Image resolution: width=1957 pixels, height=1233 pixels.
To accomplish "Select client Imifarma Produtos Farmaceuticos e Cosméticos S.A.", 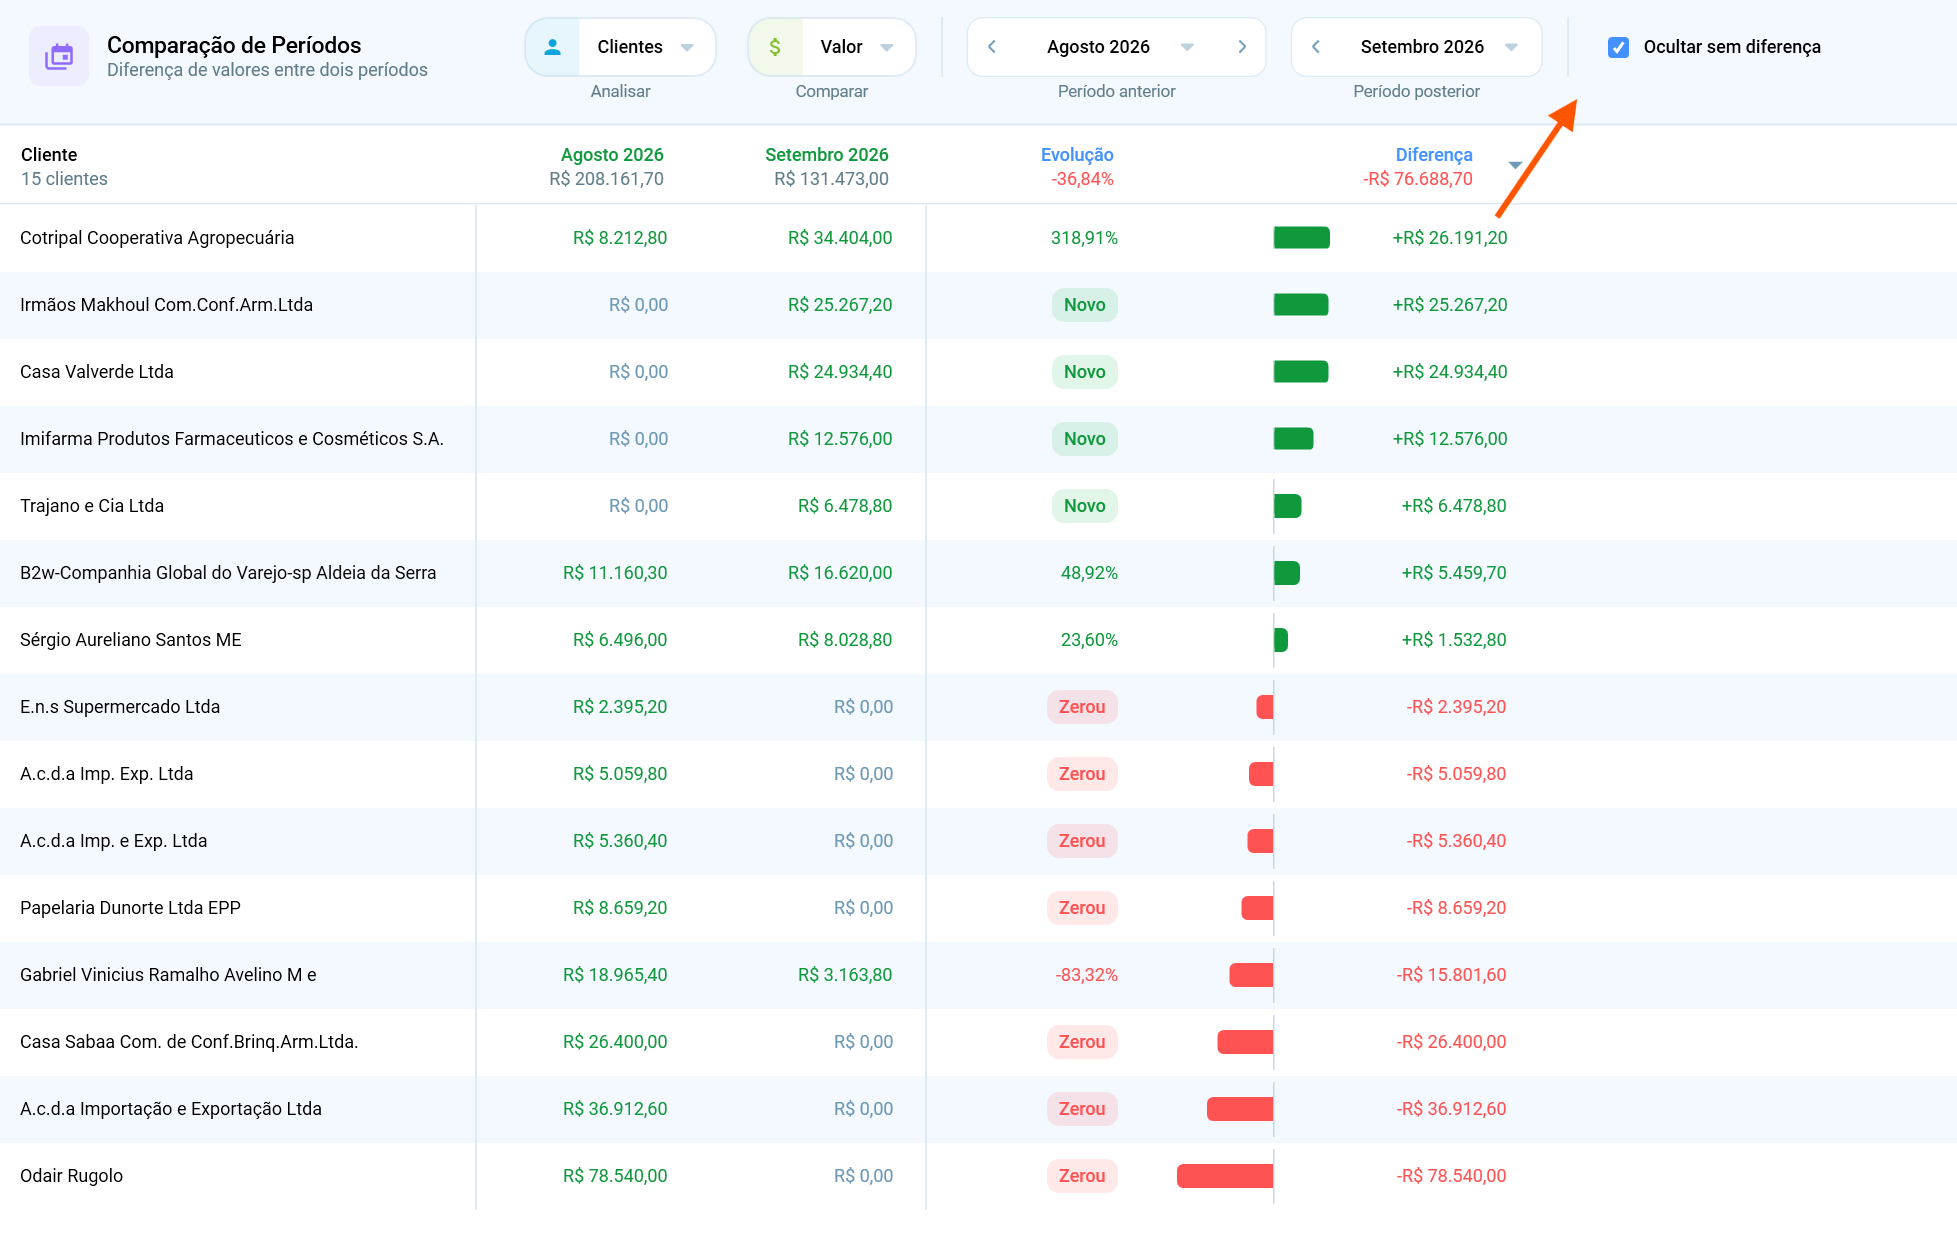I will tap(232, 439).
